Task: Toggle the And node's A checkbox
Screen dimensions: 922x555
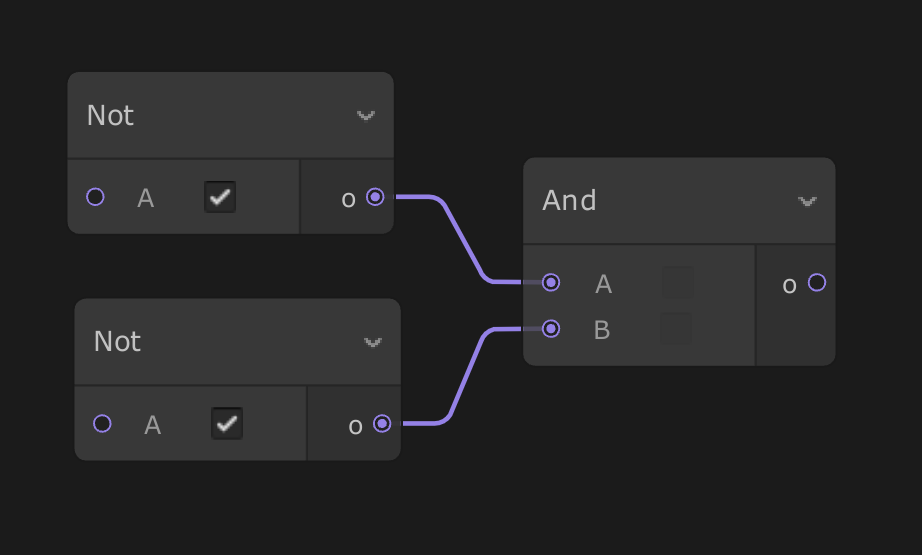Action: pyautogui.click(x=677, y=283)
